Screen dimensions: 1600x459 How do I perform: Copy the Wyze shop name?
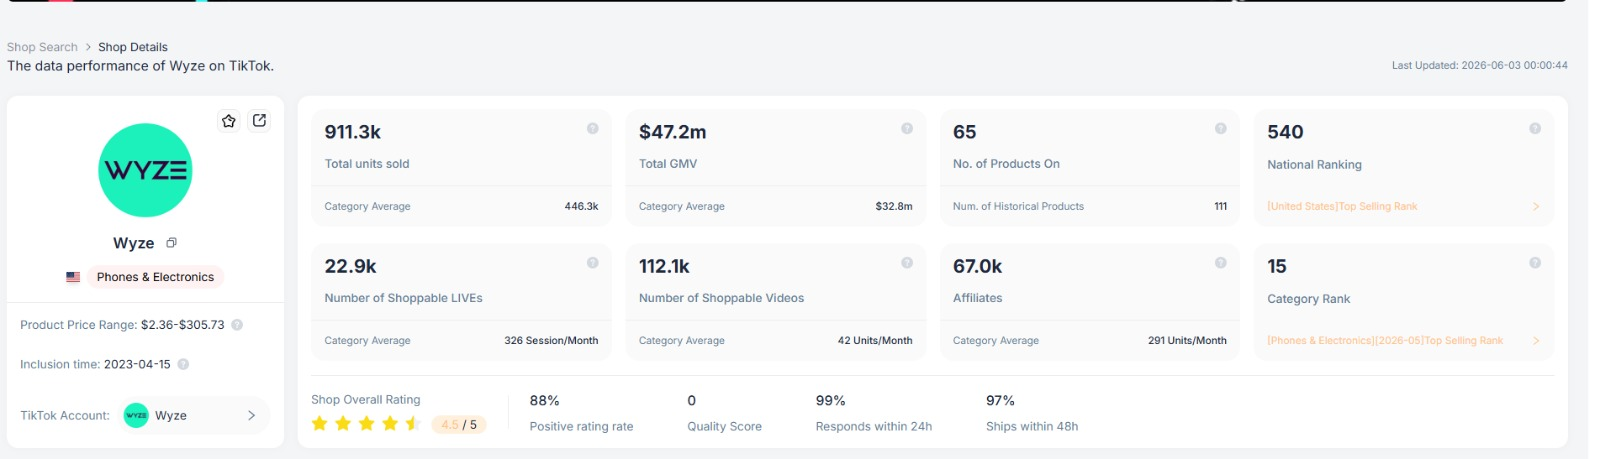click(x=172, y=243)
